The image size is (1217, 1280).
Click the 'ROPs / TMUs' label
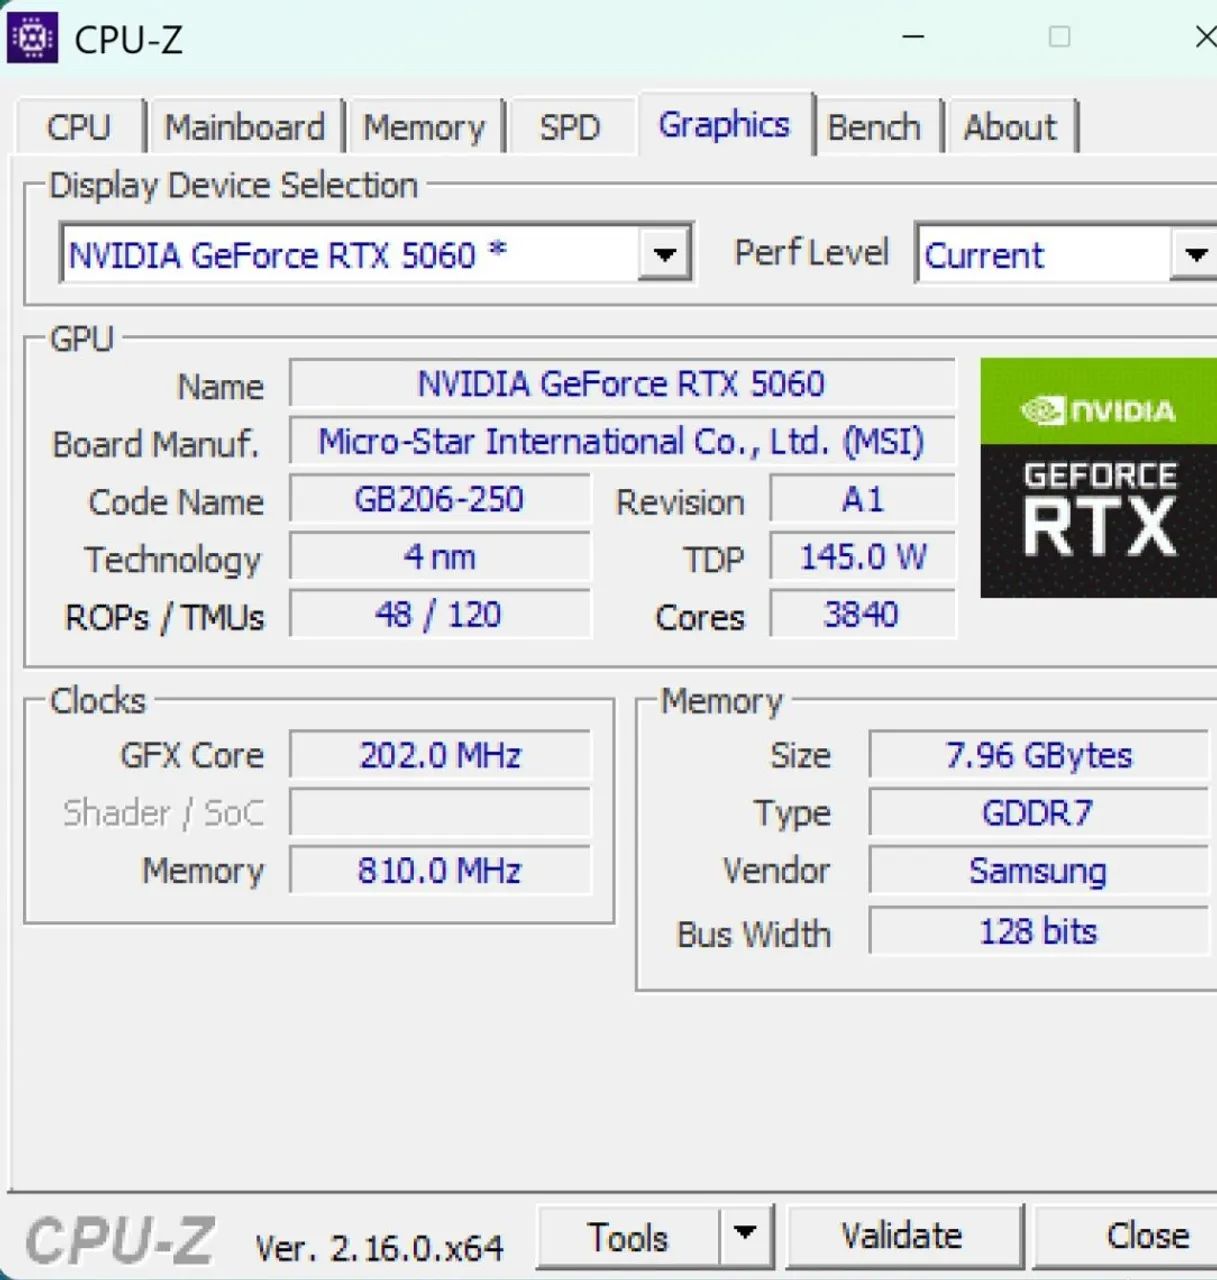[165, 618]
